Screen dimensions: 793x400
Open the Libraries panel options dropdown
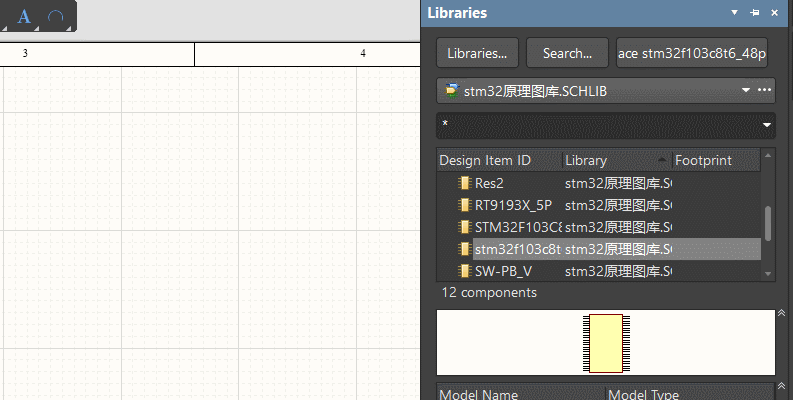click(x=734, y=13)
